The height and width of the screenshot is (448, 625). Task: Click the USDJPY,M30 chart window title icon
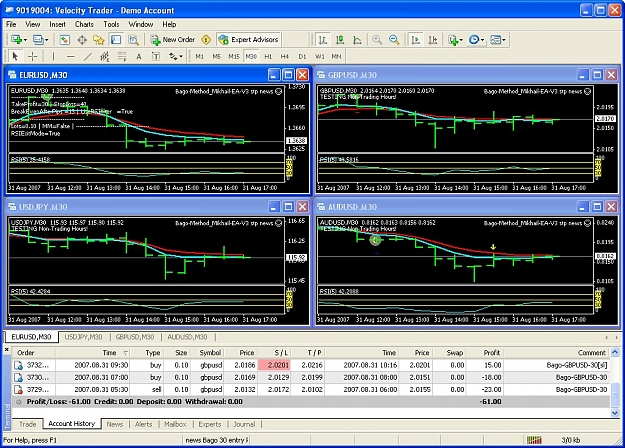tap(12, 206)
